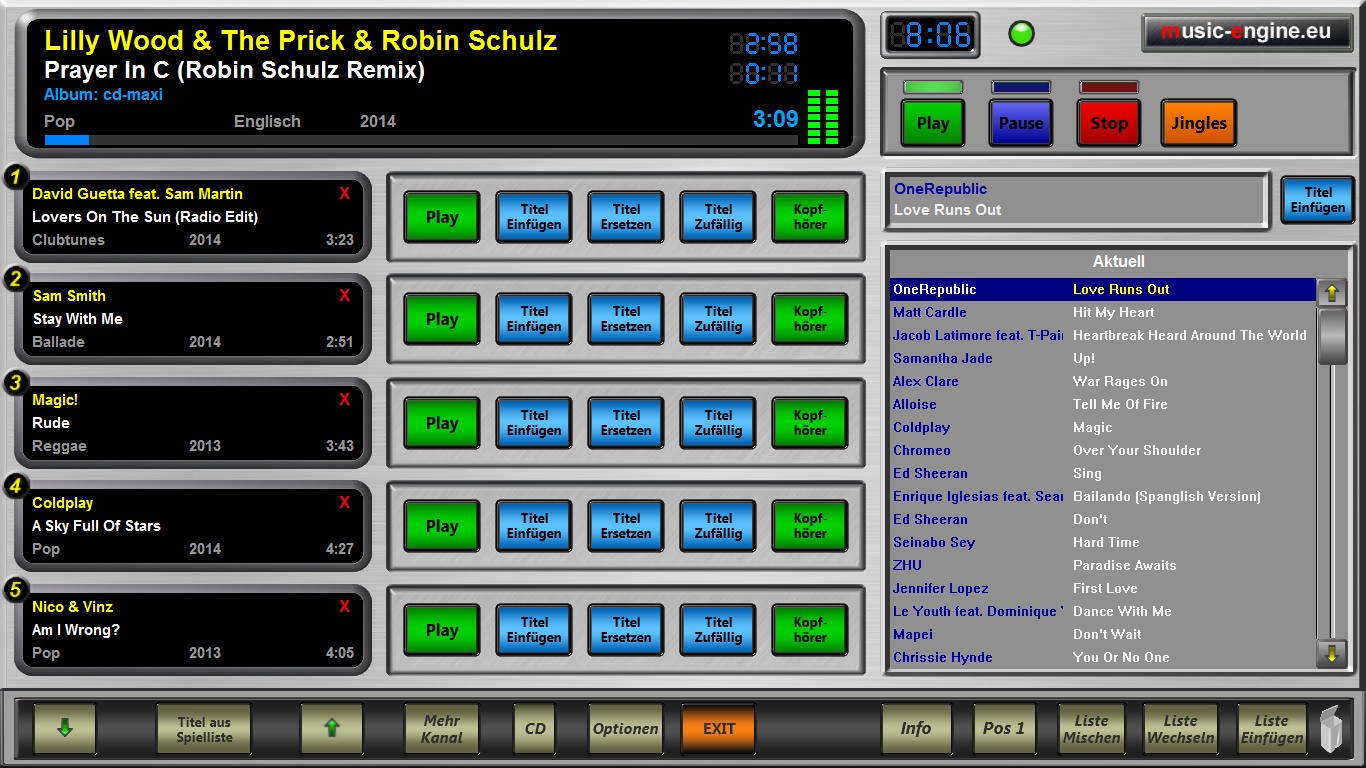
Task: Click Titel Zufällig in the second slot row
Action: tap(717, 319)
